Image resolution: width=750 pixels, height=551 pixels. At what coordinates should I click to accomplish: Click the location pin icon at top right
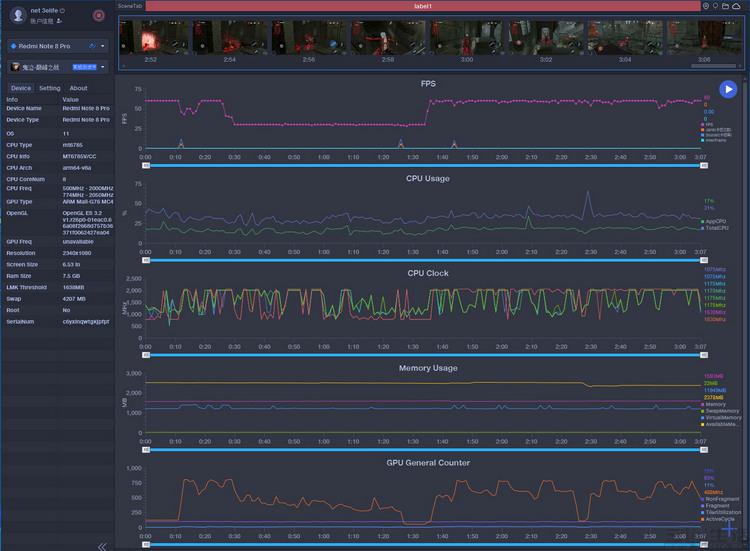click(705, 6)
